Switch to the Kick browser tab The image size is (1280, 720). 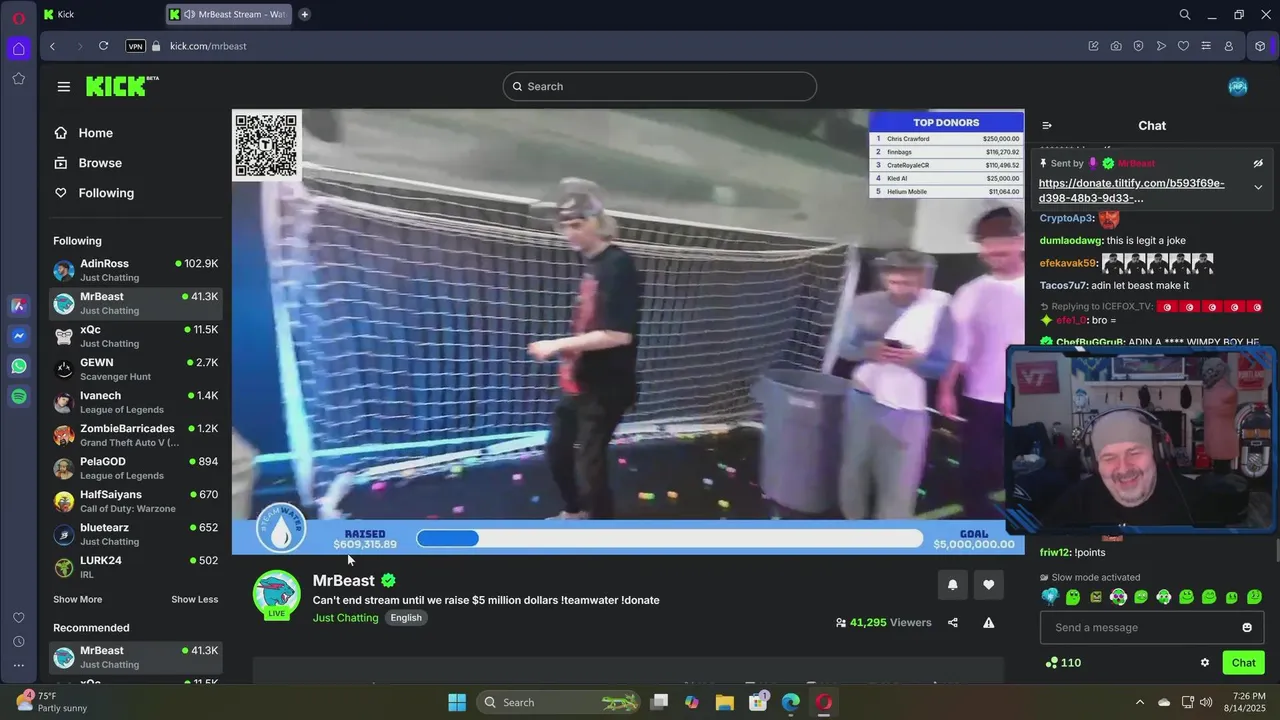[100, 14]
